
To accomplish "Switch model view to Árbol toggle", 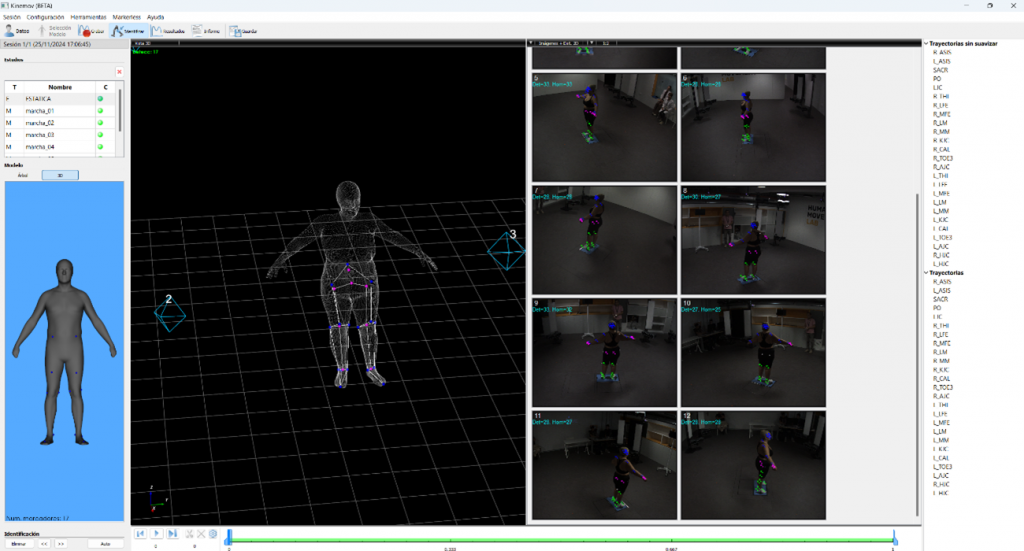I will (x=23, y=175).
